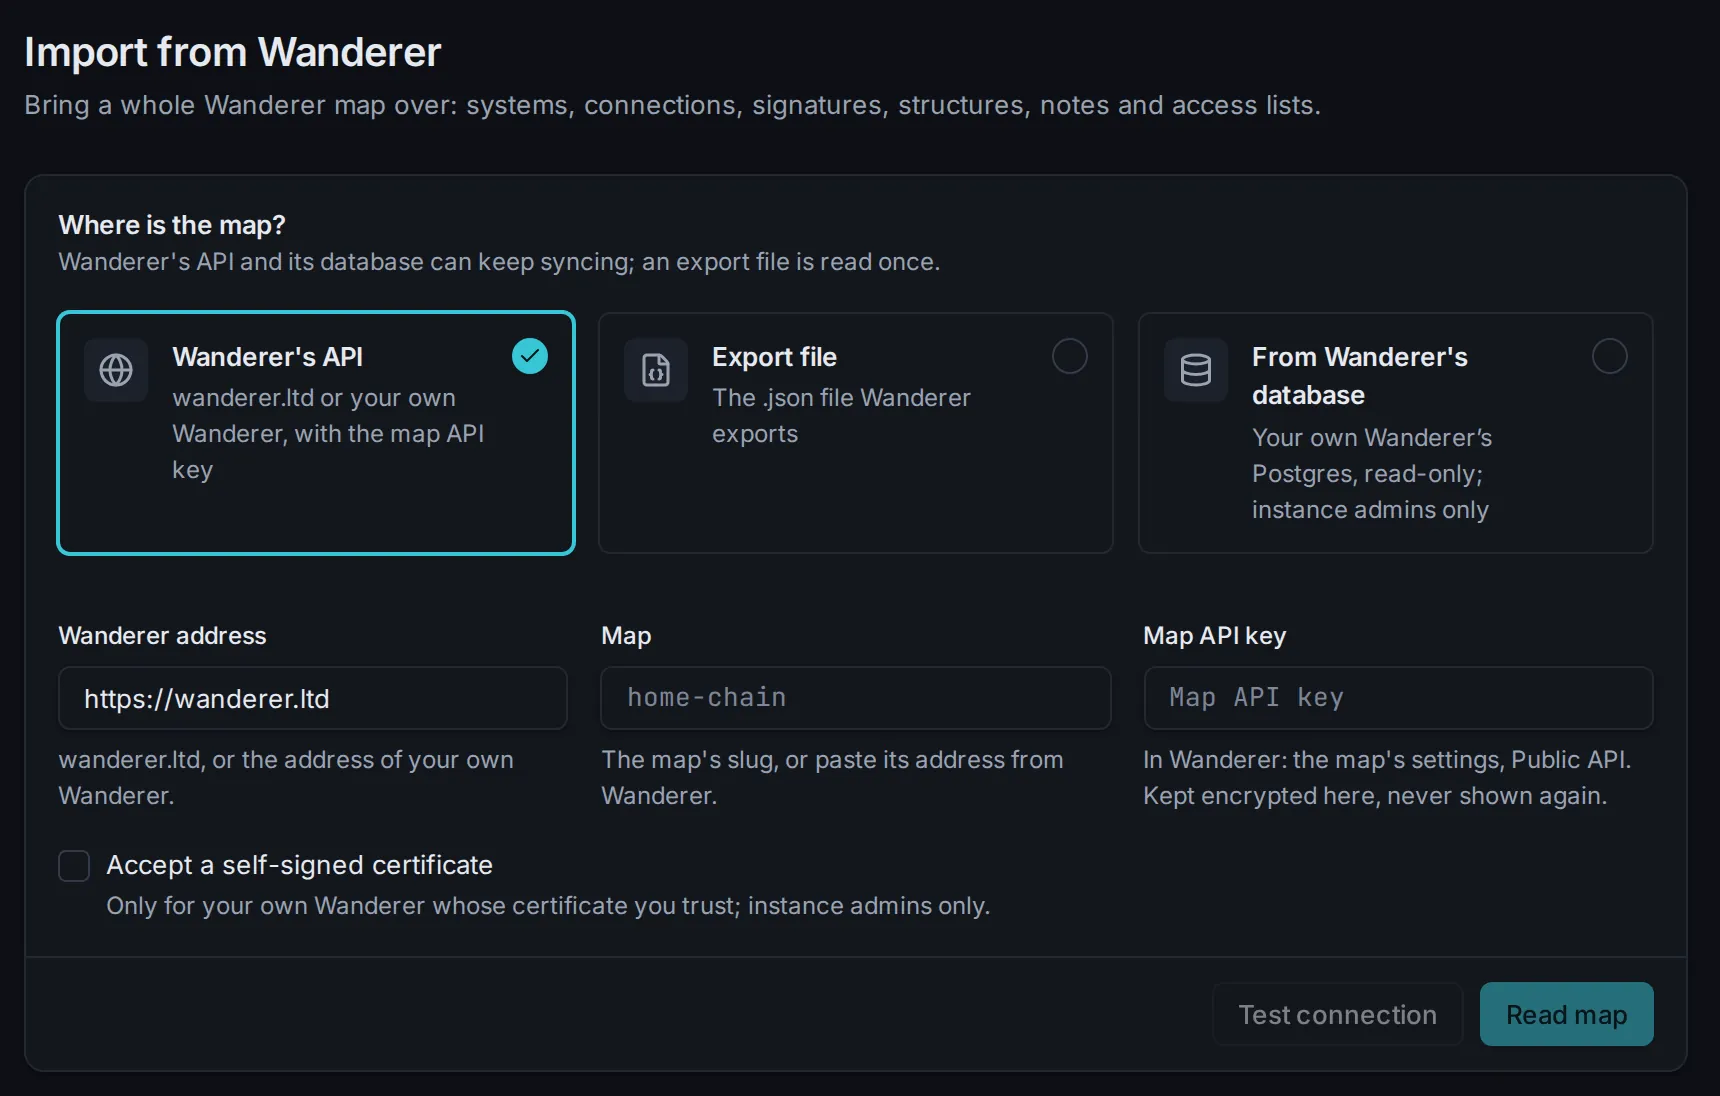Click the JSON file icon on Export file card
The height and width of the screenshot is (1096, 1720).
coord(656,370)
